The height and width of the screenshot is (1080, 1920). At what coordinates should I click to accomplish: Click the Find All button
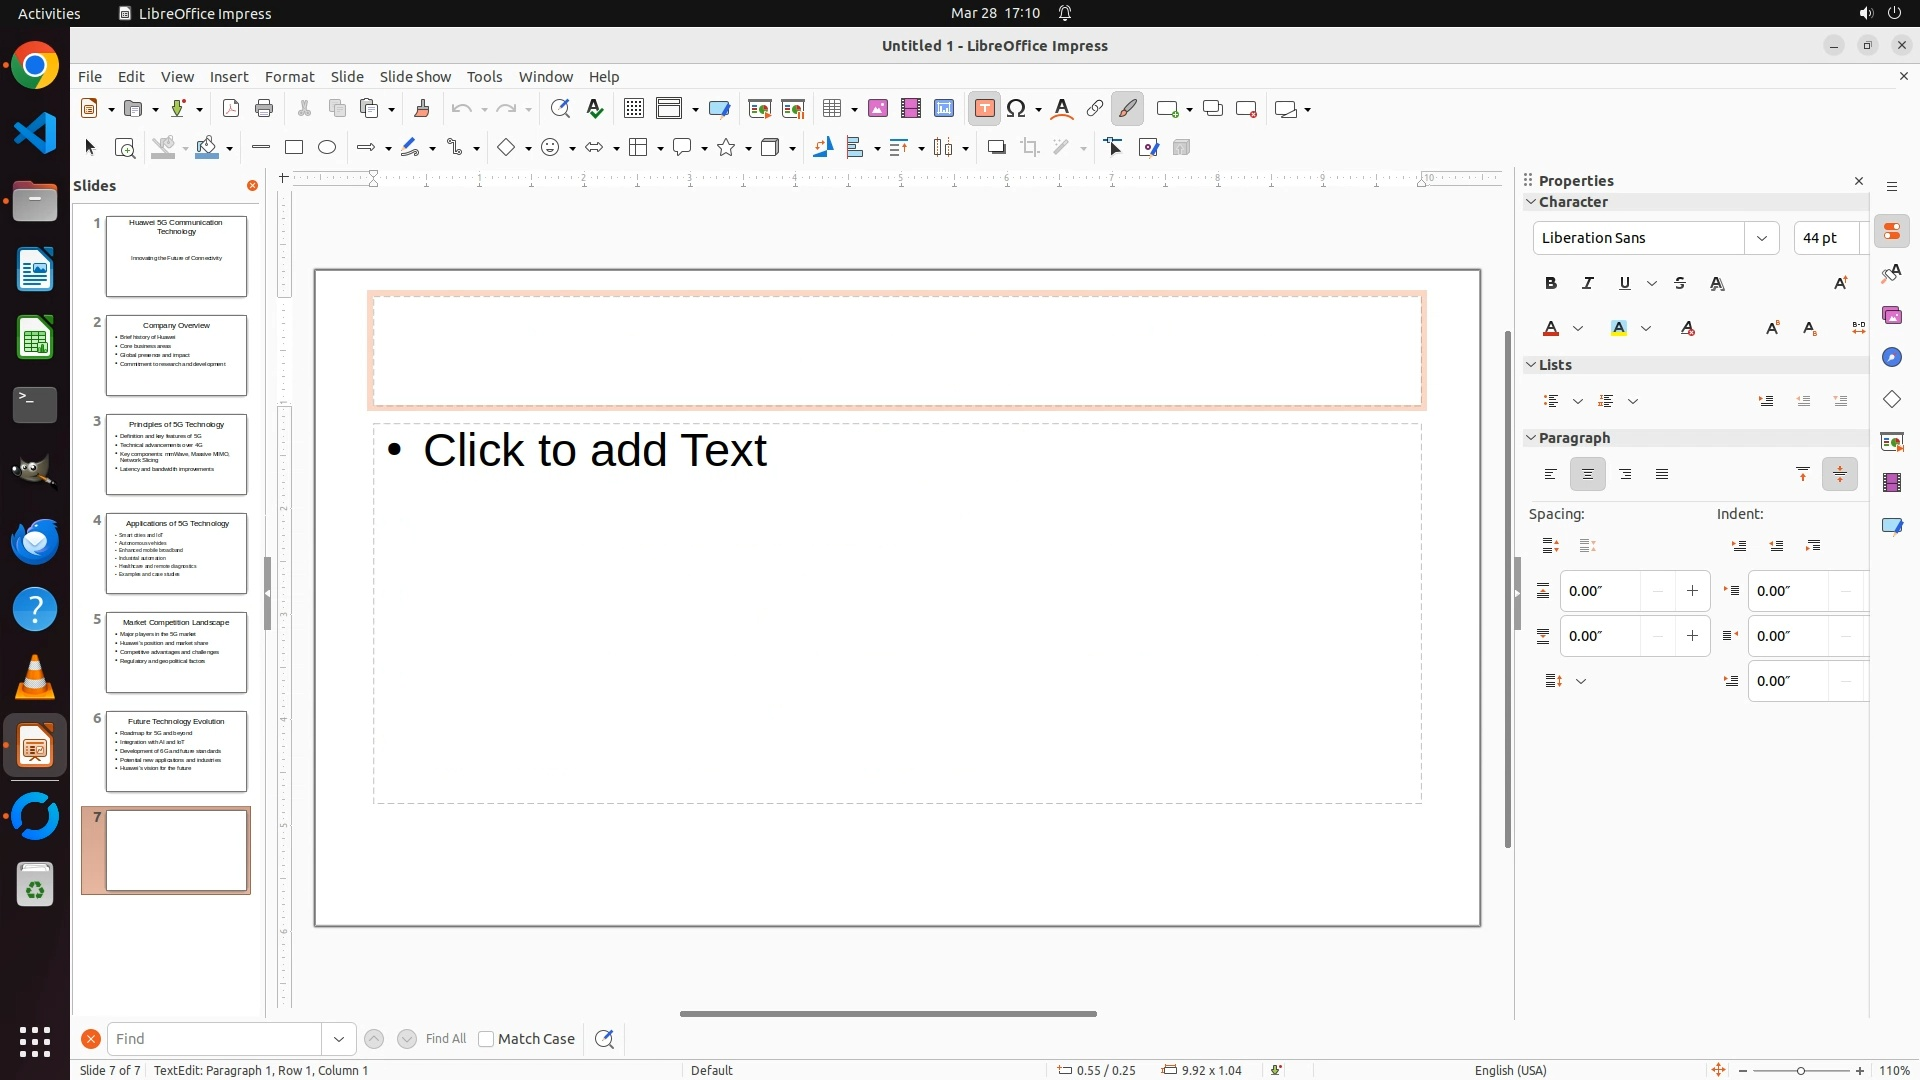tap(445, 1039)
